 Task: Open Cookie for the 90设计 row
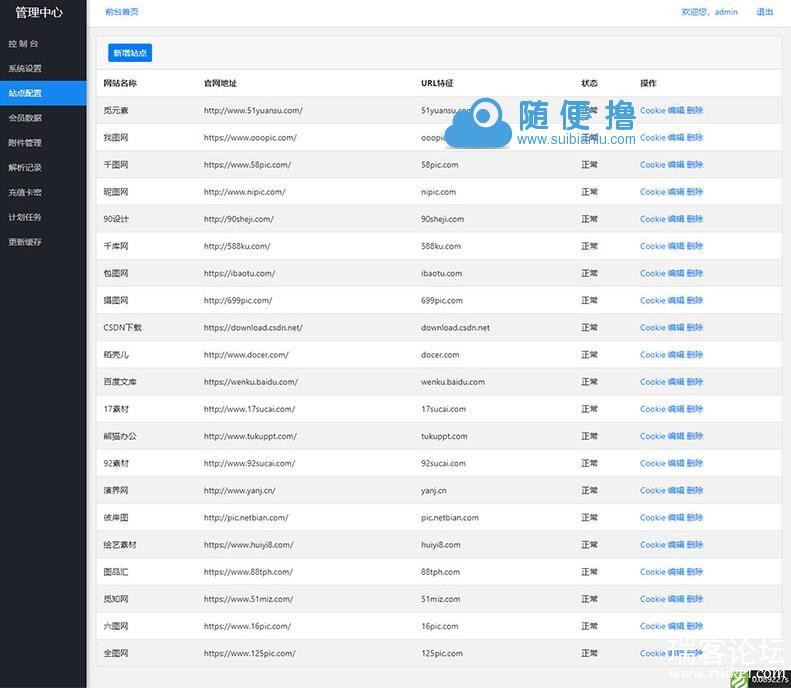[x=653, y=219]
